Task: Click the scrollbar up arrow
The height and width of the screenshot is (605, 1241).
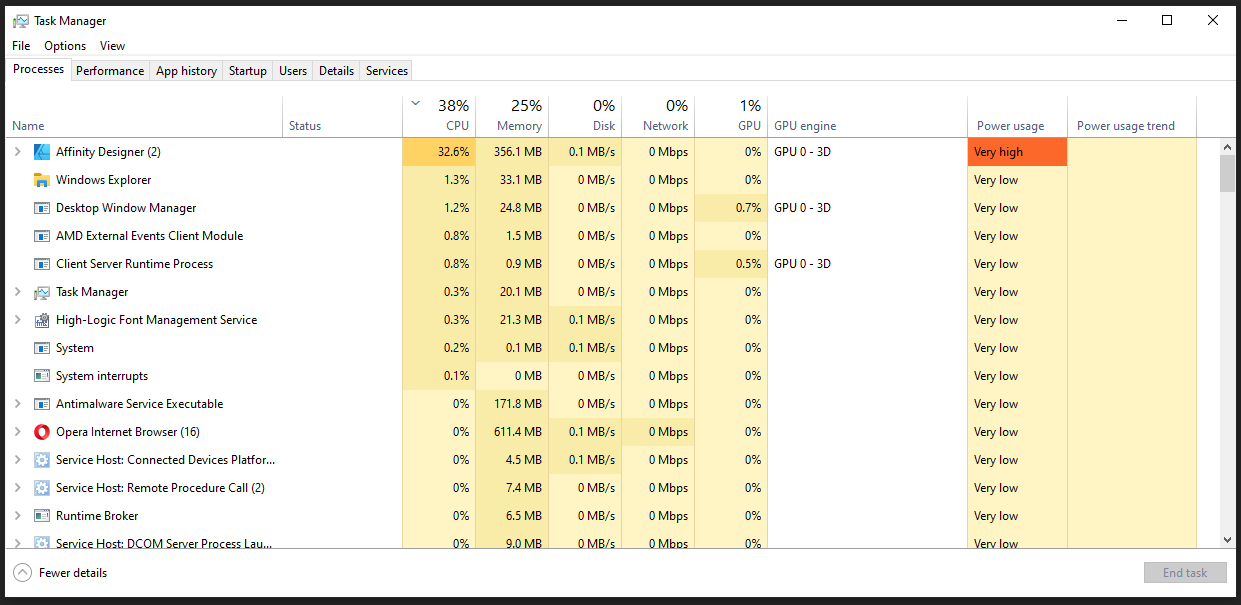Action: tap(1228, 147)
